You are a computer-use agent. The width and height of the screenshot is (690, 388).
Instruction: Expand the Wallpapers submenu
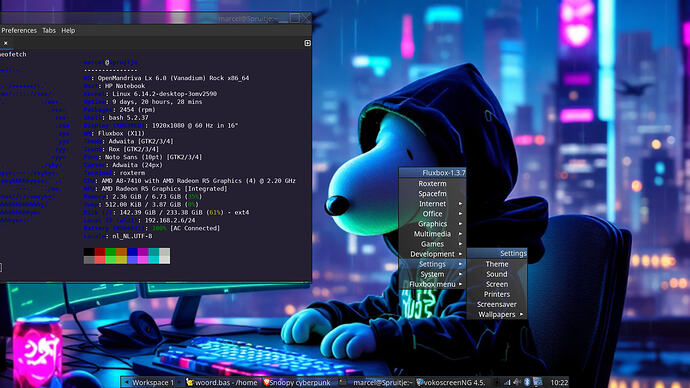pyautogui.click(x=497, y=315)
